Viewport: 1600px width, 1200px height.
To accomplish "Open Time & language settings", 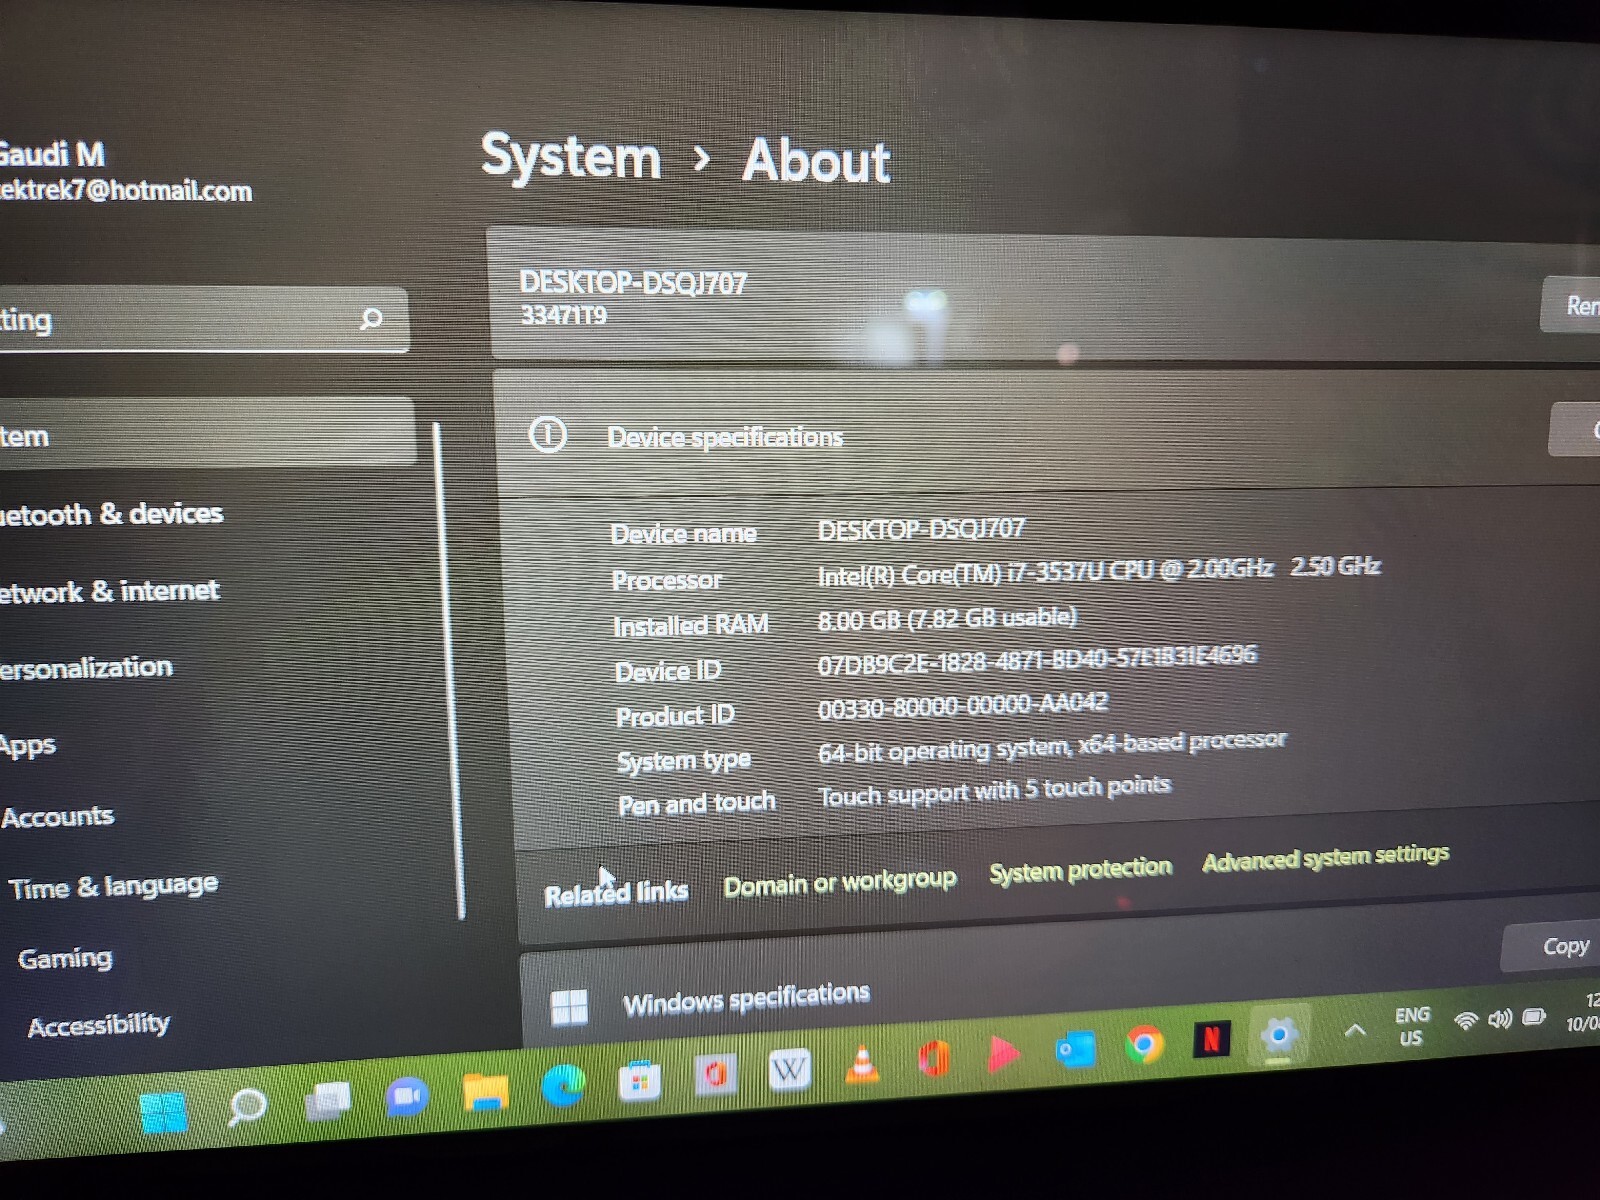I will coord(113,887).
